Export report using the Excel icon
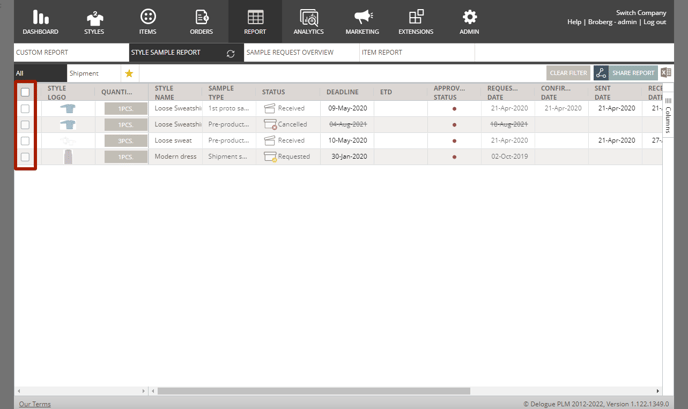688x409 pixels. click(666, 73)
